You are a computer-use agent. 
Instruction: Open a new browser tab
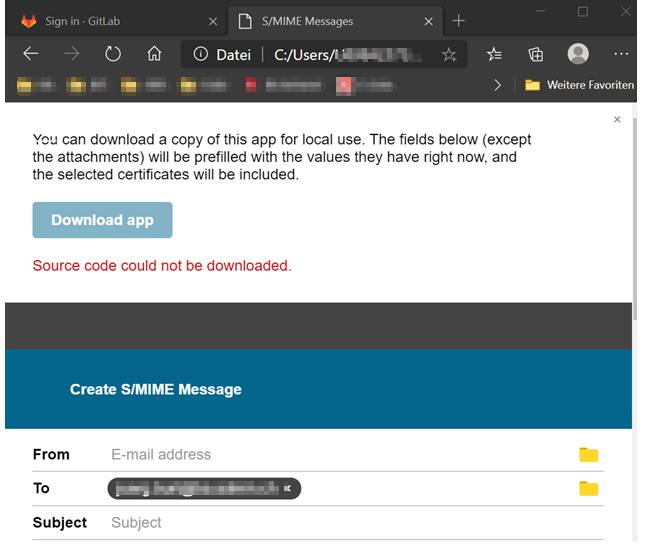[459, 21]
